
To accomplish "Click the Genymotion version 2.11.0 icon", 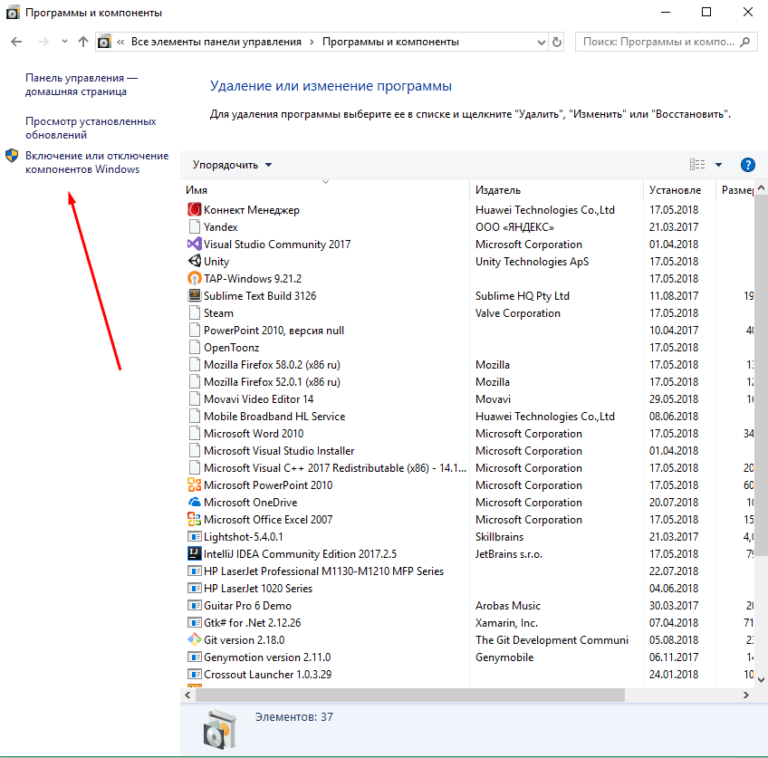I will tap(194, 657).
